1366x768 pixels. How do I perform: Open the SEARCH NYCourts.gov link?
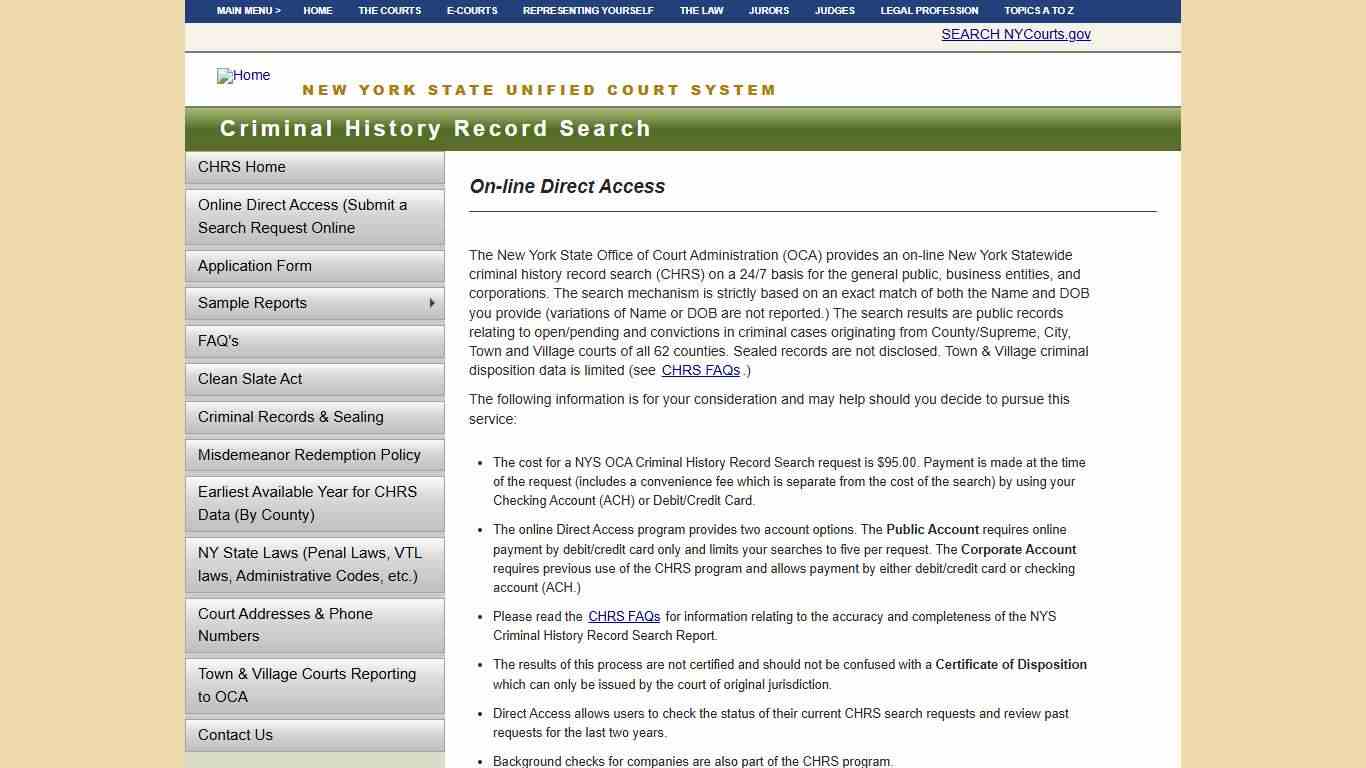click(1015, 34)
